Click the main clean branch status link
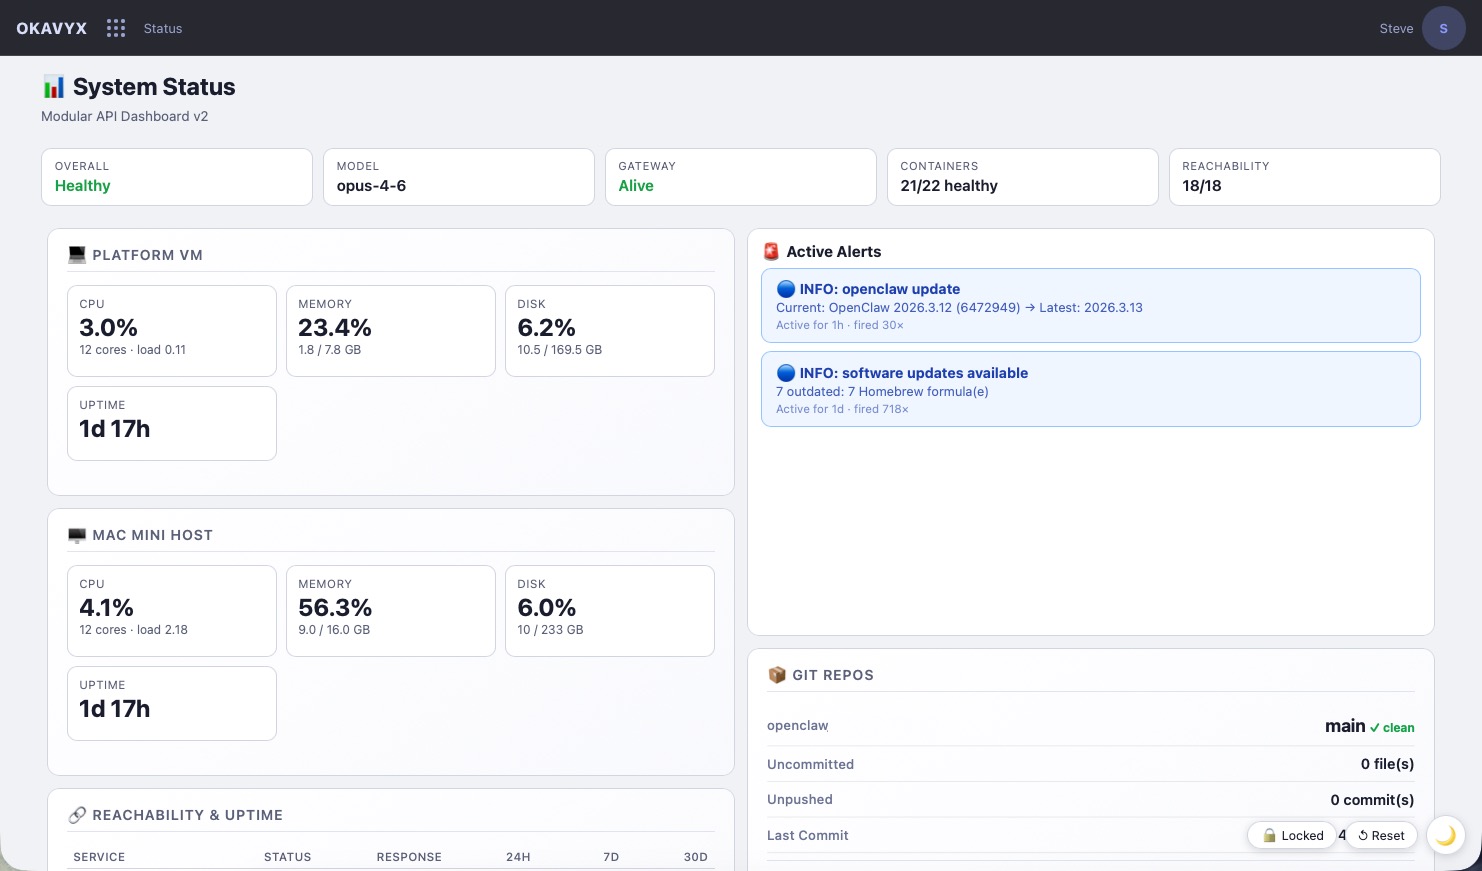Image resolution: width=1482 pixels, height=871 pixels. click(x=1368, y=726)
